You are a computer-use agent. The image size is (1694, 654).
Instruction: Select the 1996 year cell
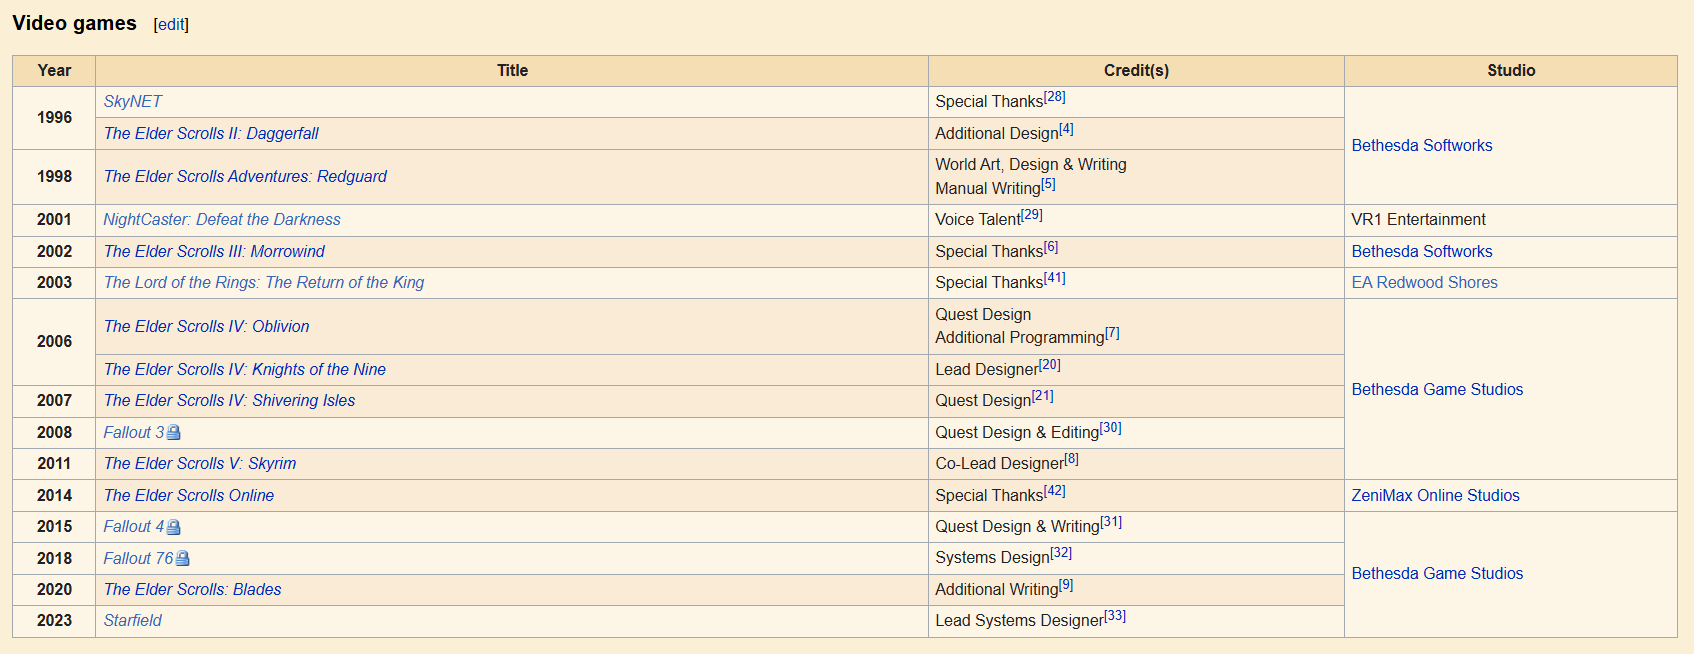point(54,118)
